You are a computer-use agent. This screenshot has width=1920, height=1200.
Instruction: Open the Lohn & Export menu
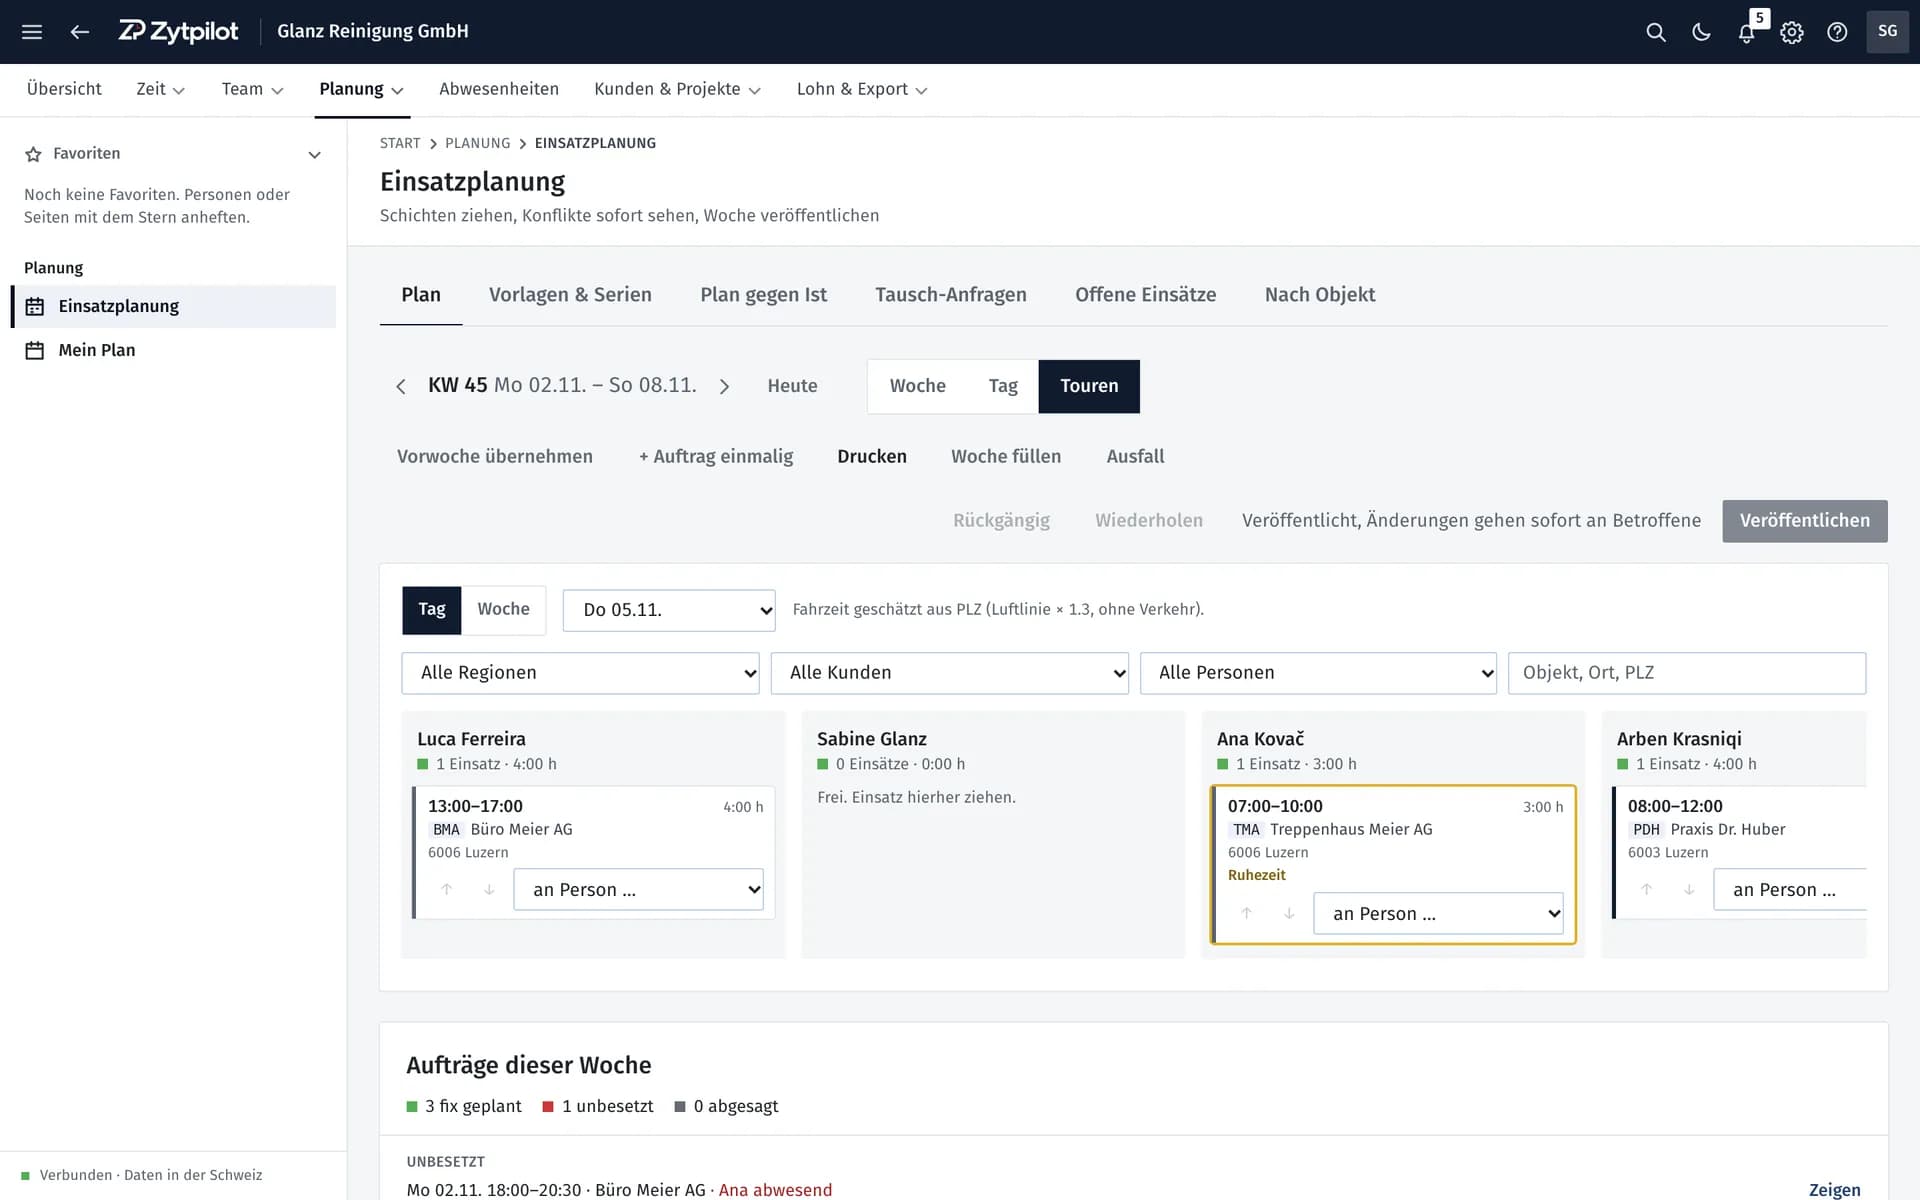point(862,90)
